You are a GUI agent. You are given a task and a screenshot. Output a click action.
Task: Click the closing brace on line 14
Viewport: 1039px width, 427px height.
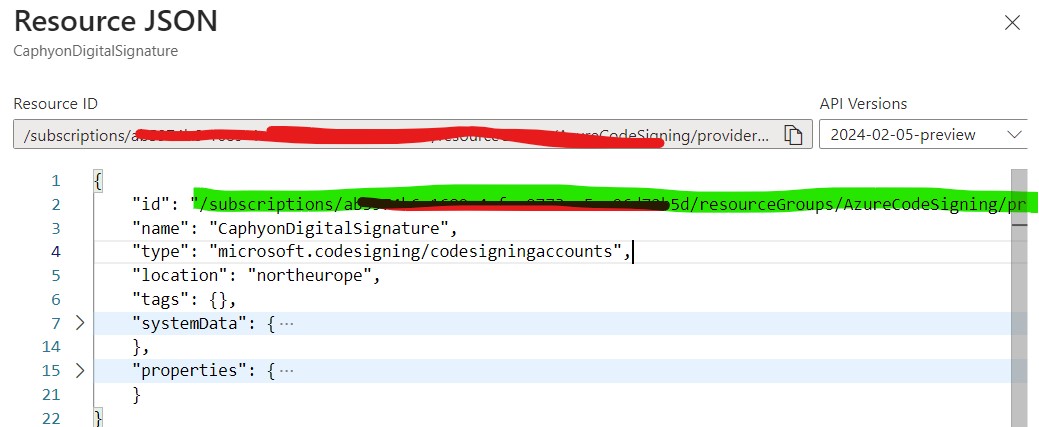click(x=138, y=346)
